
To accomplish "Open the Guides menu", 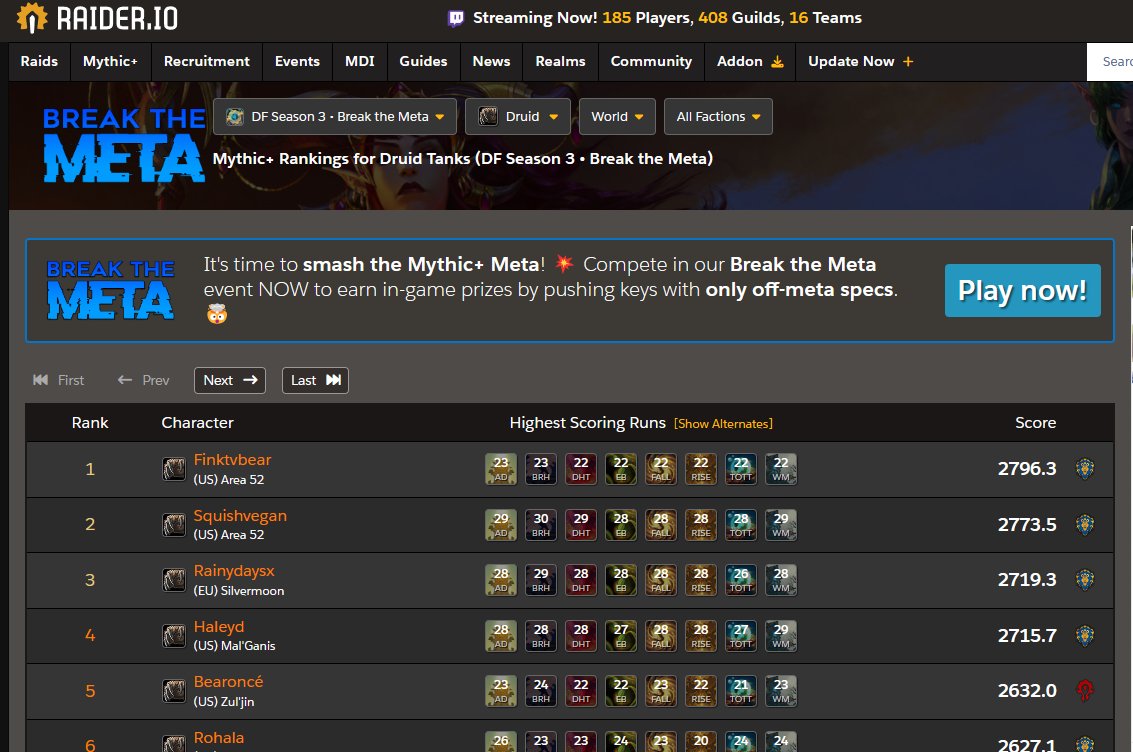I will tap(423, 61).
